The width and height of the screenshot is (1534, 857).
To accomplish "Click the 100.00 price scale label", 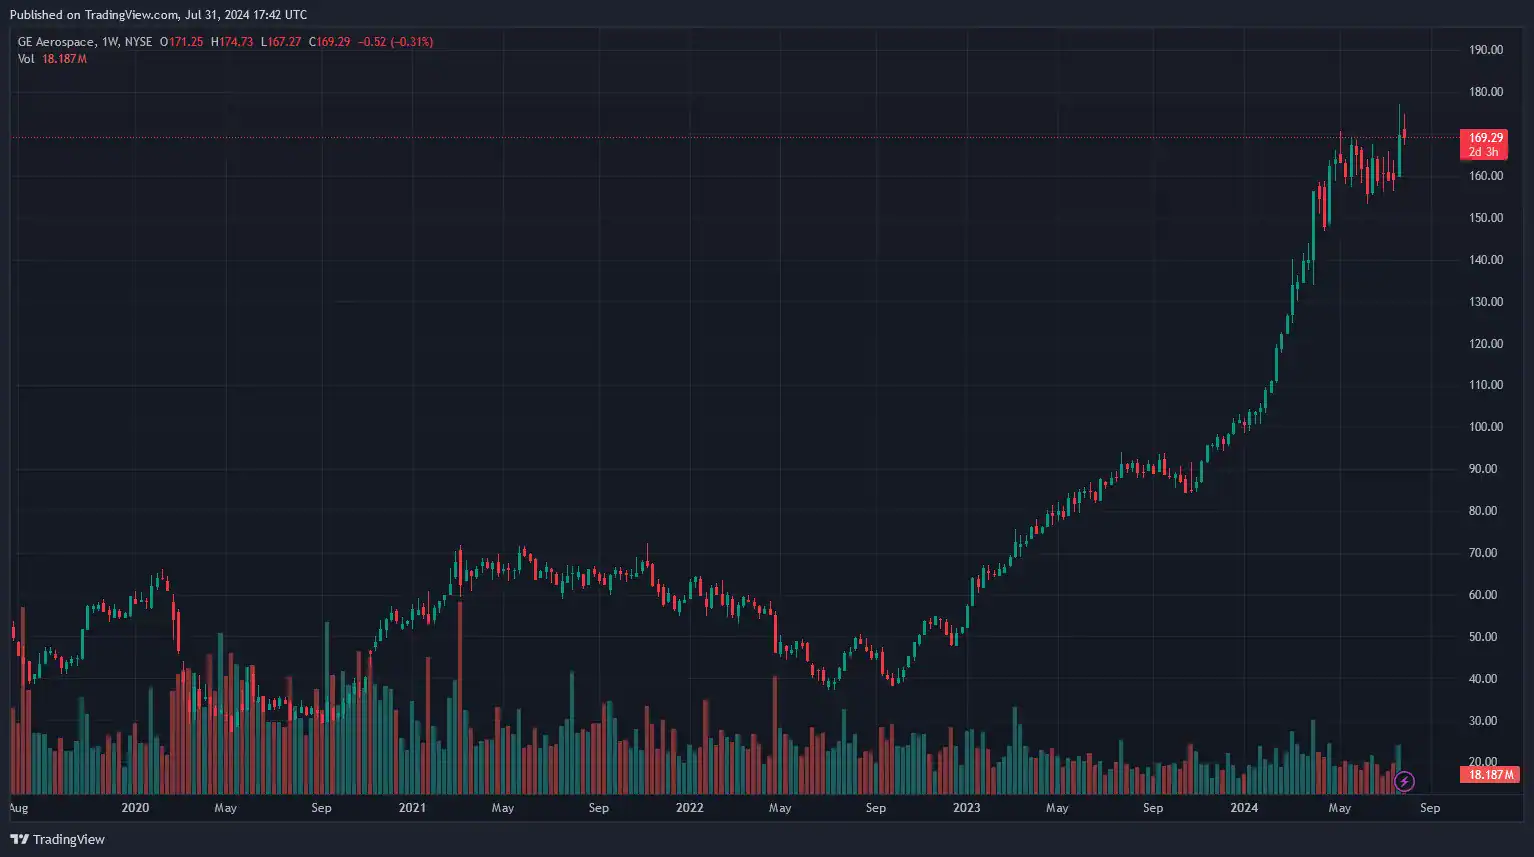I will (x=1486, y=427).
